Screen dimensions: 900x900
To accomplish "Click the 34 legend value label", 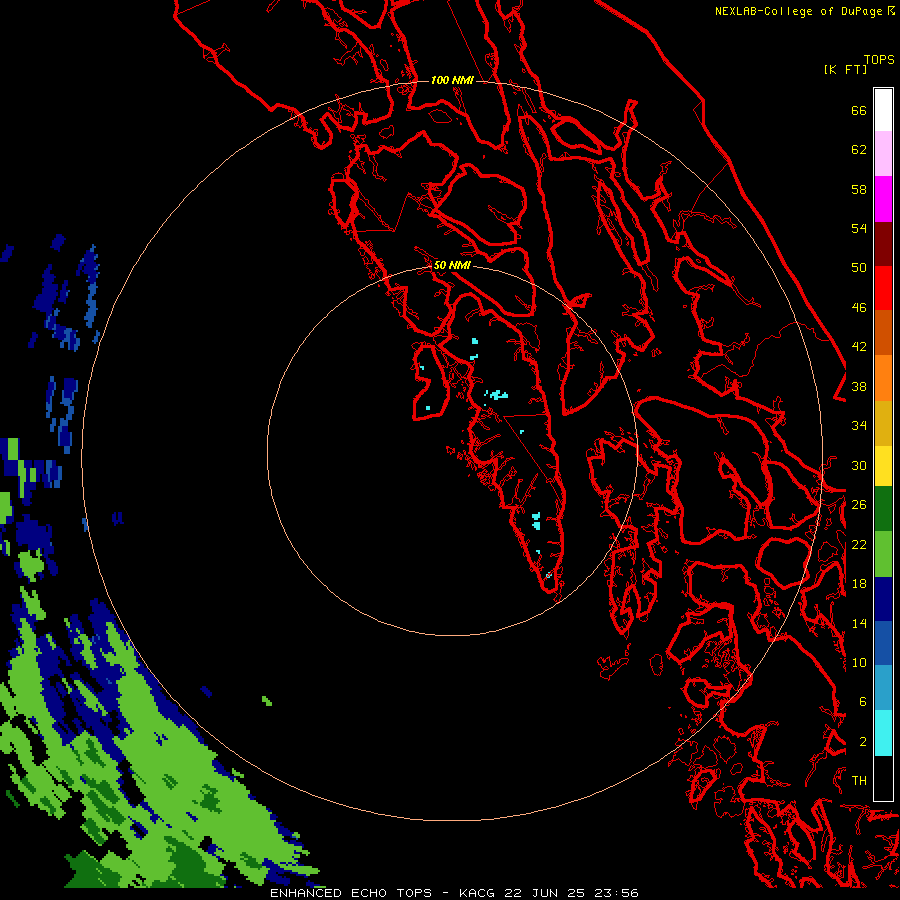I will [859, 426].
